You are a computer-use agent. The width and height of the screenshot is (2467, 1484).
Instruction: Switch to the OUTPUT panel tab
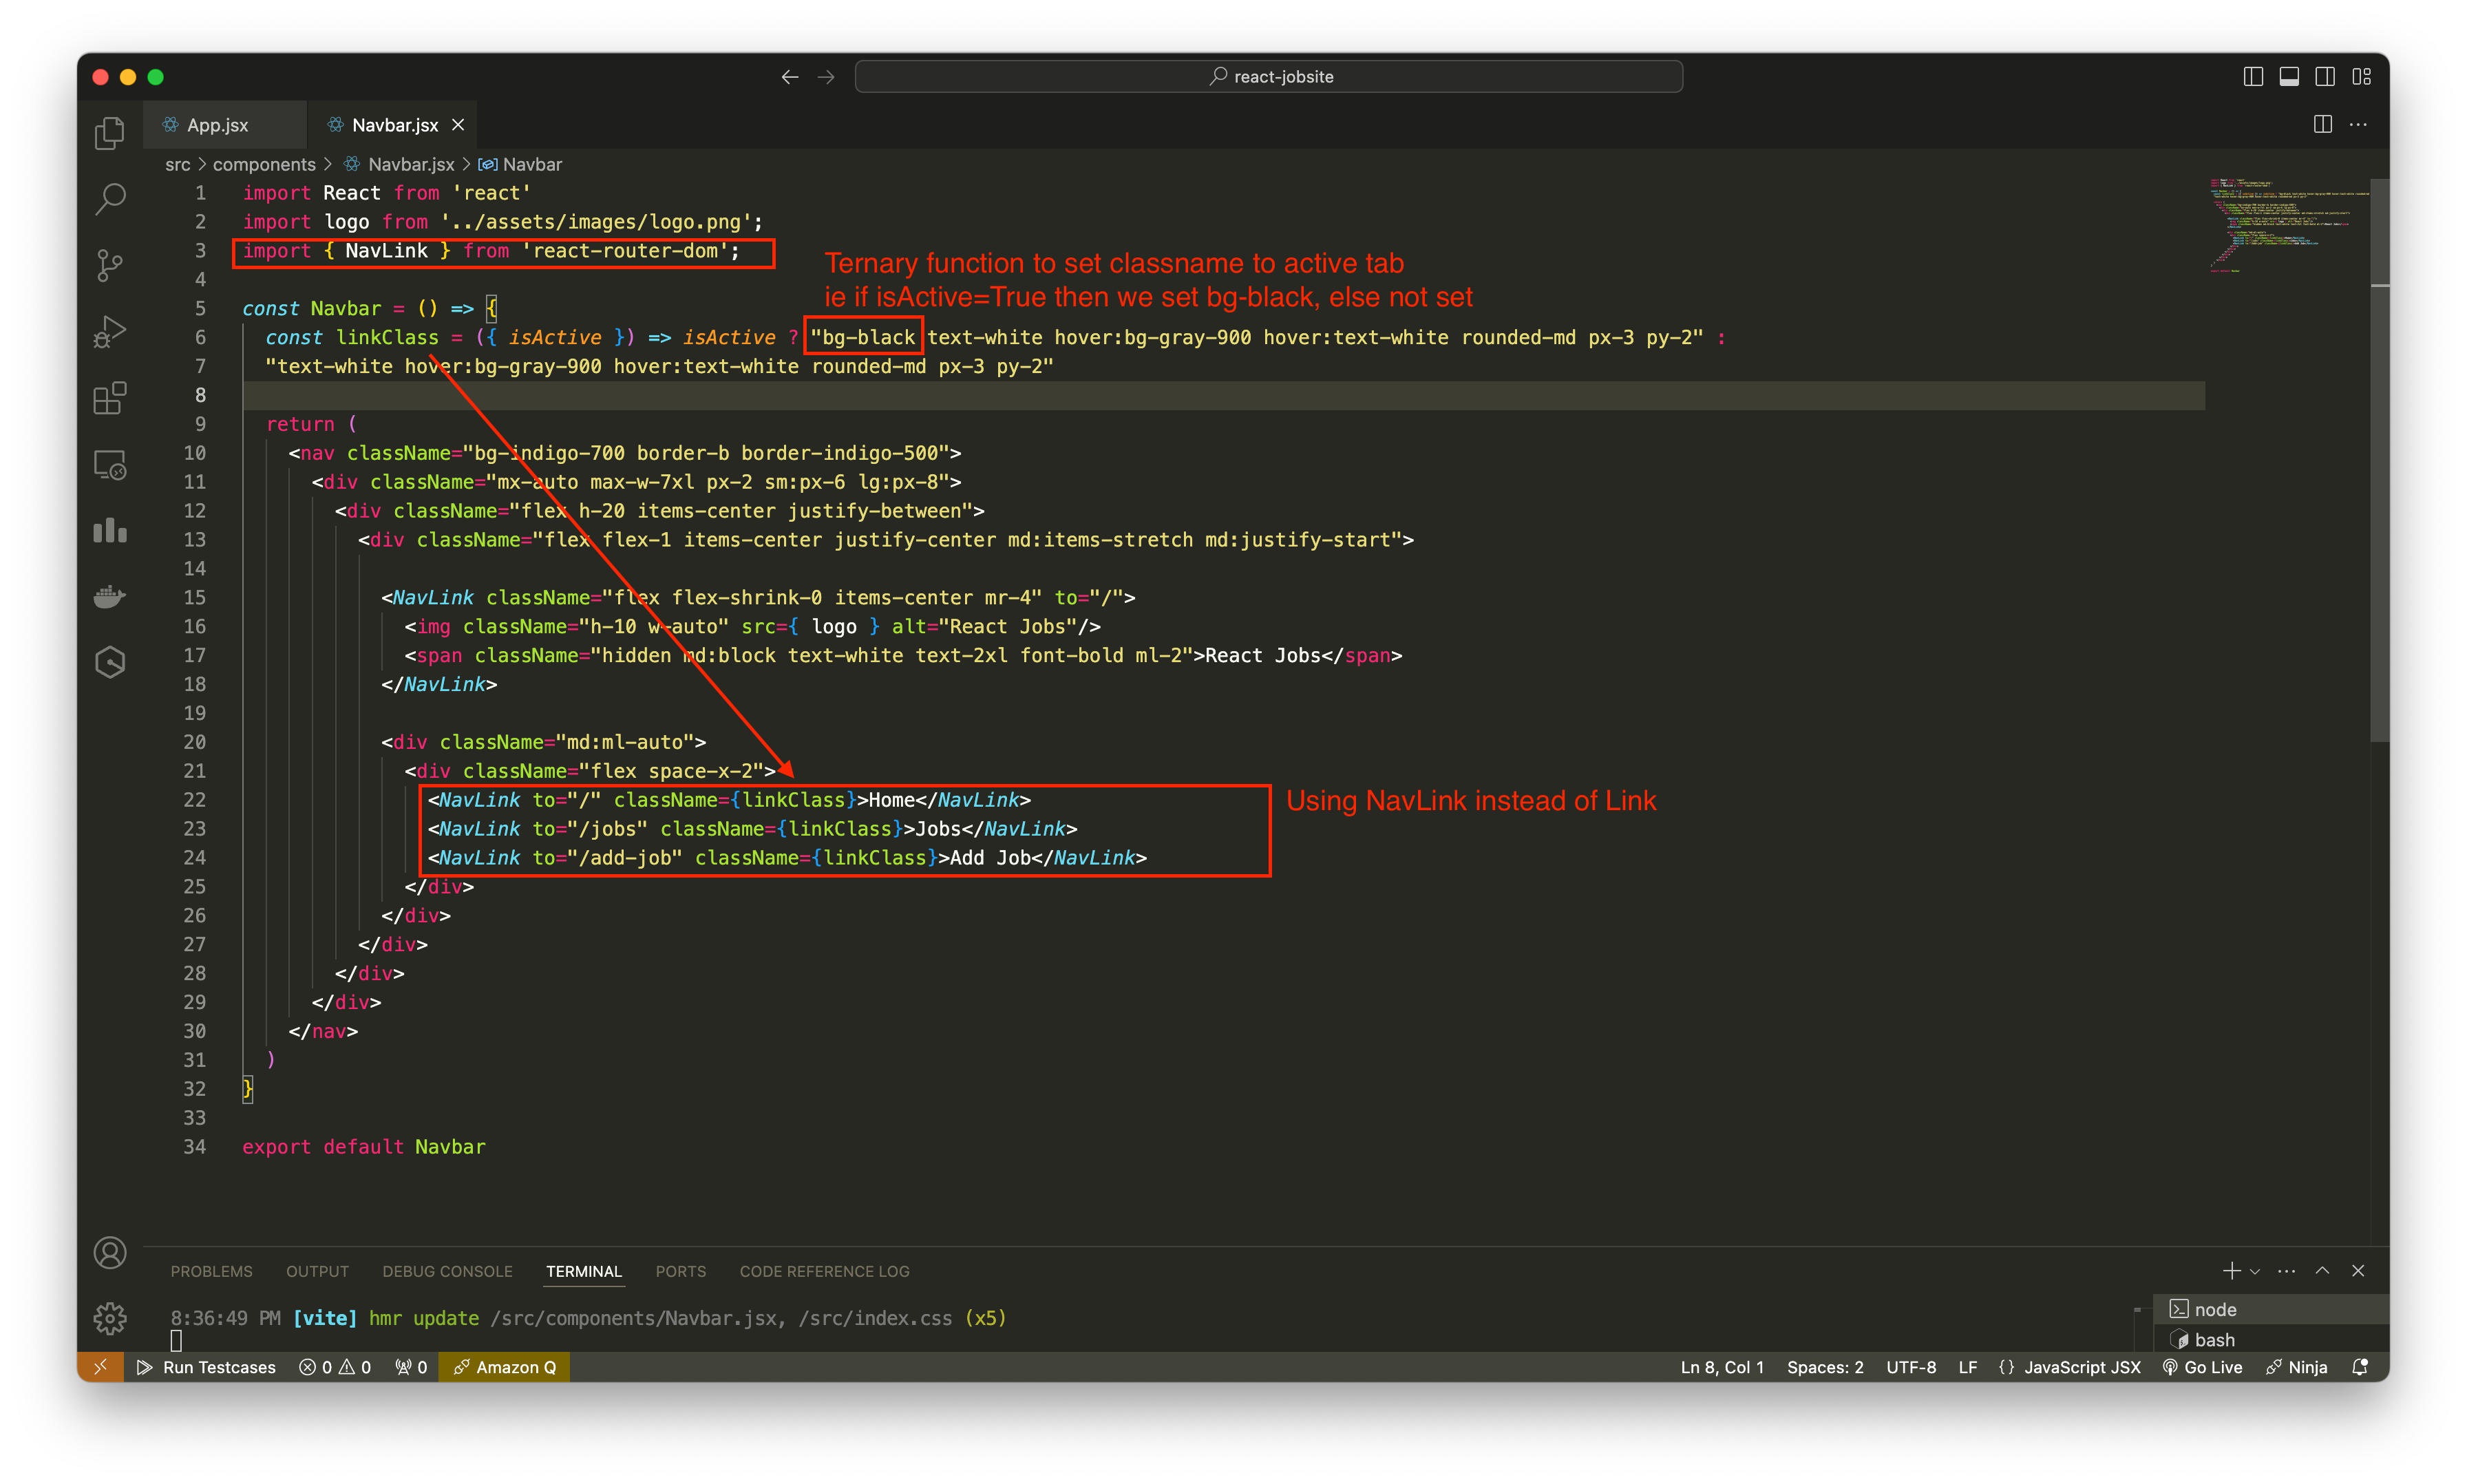(317, 1271)
